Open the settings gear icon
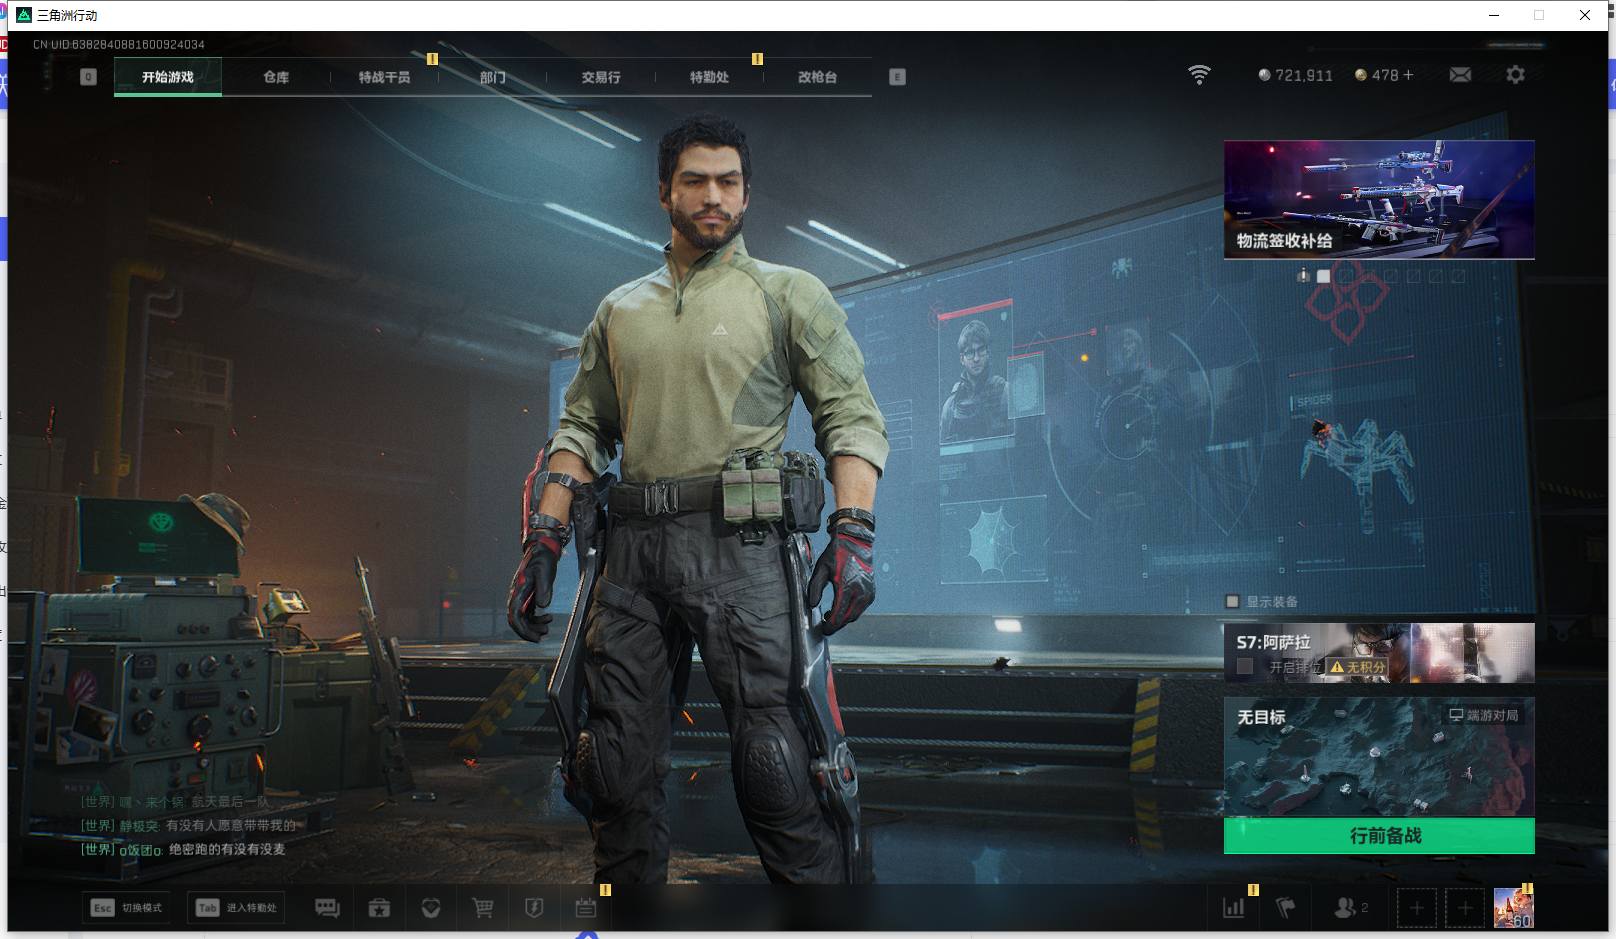The image size is (1616, 939). [x=1515, y=75]
